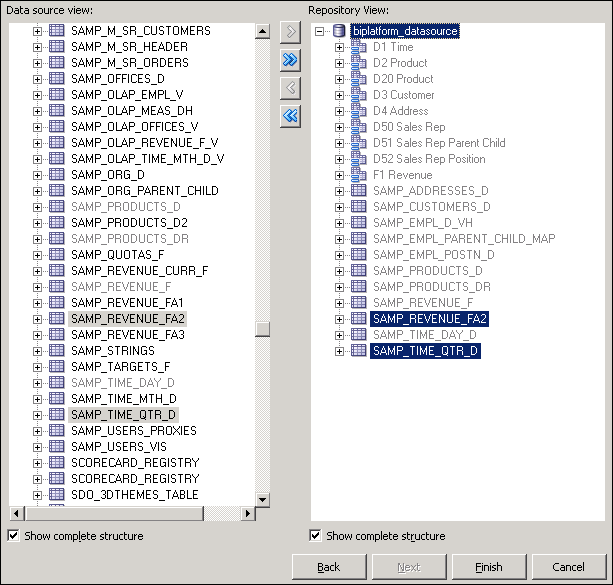Select SAMP_EMPL_PARENT_CHILD_MAP in Repository View

click(464, 239)
